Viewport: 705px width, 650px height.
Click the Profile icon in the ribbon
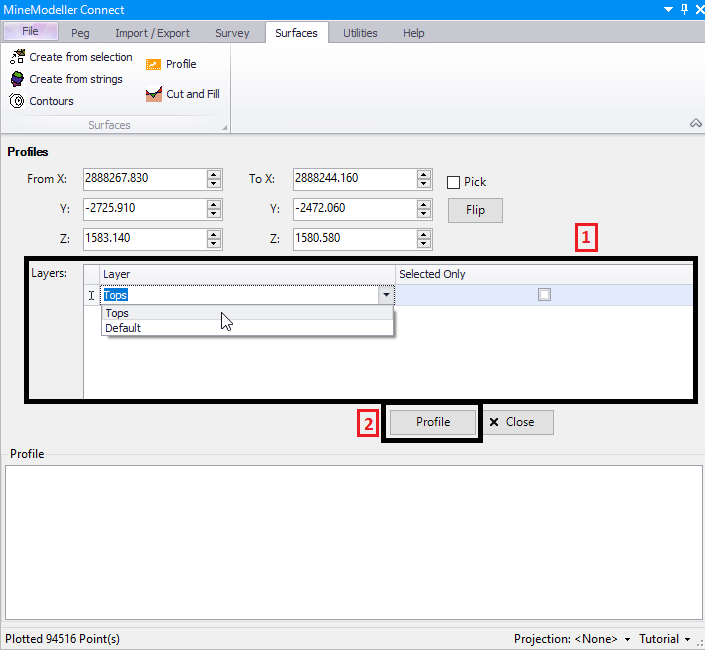coord(153,64)
